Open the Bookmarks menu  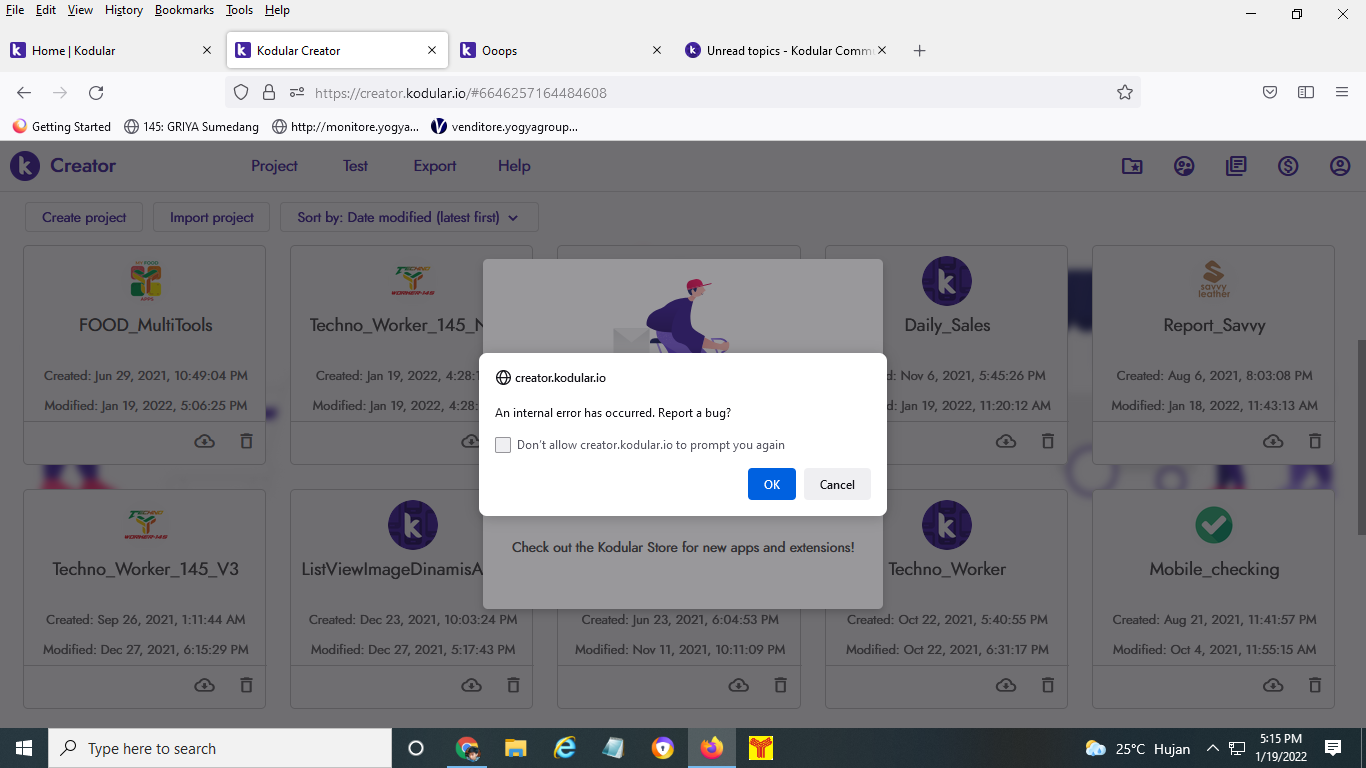coord(184,10)
